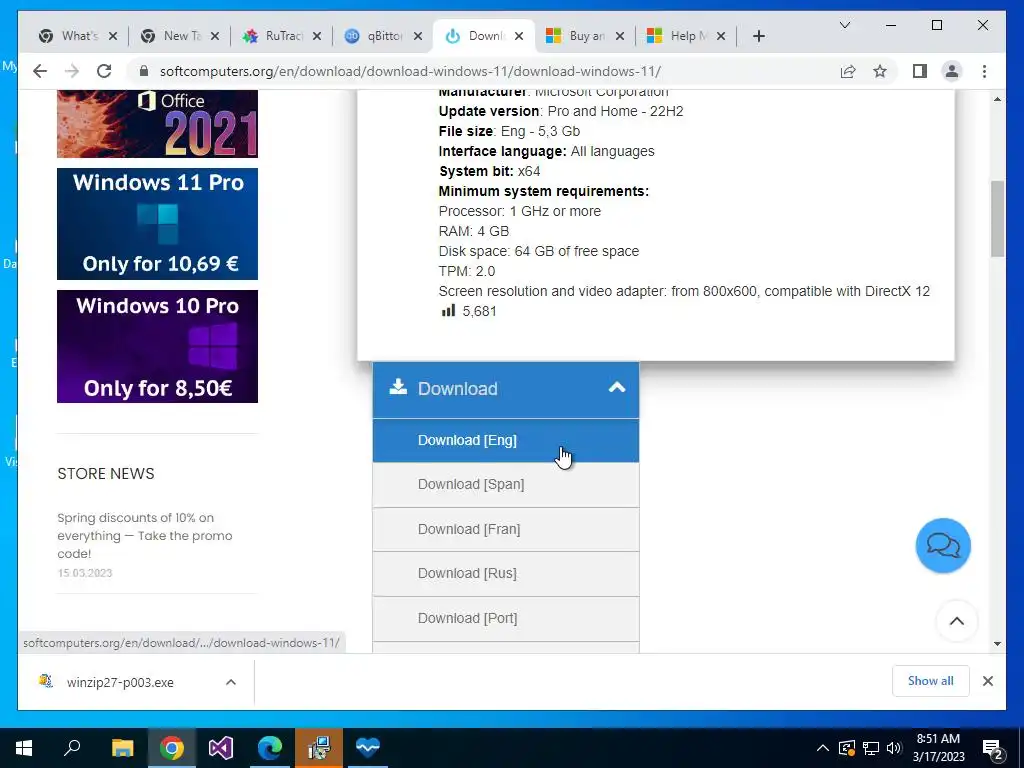Close the What's tab

(113, 36)
